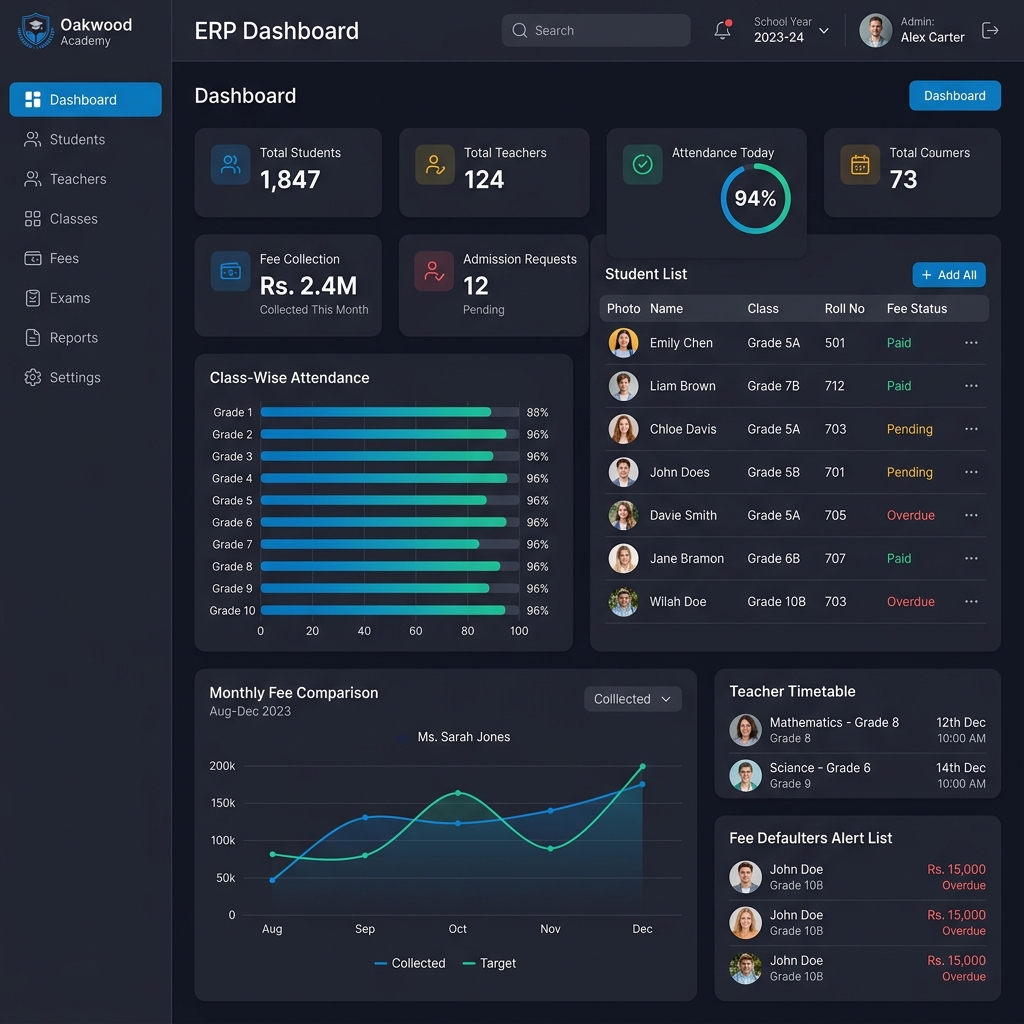
Task: Open row options for Emily Chen
Action: click(971, 343)
